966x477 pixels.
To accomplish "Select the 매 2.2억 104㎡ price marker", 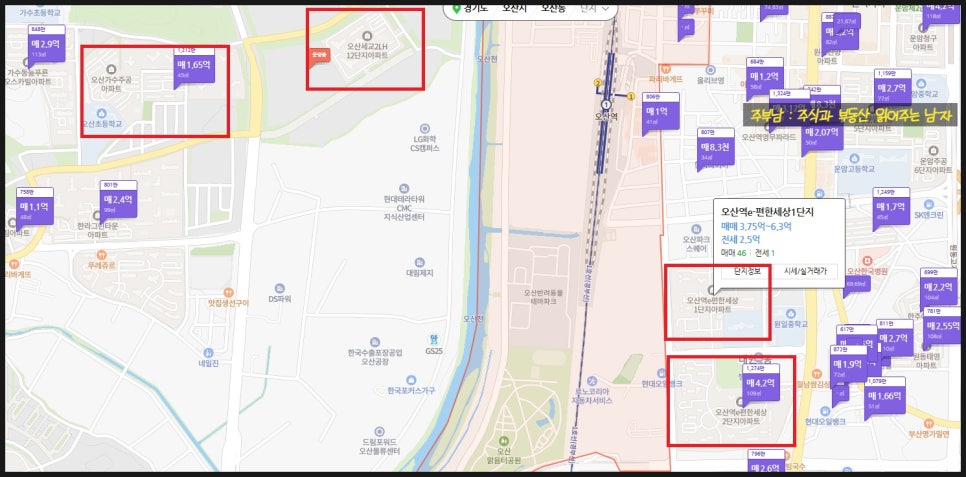I will [939, 288].
